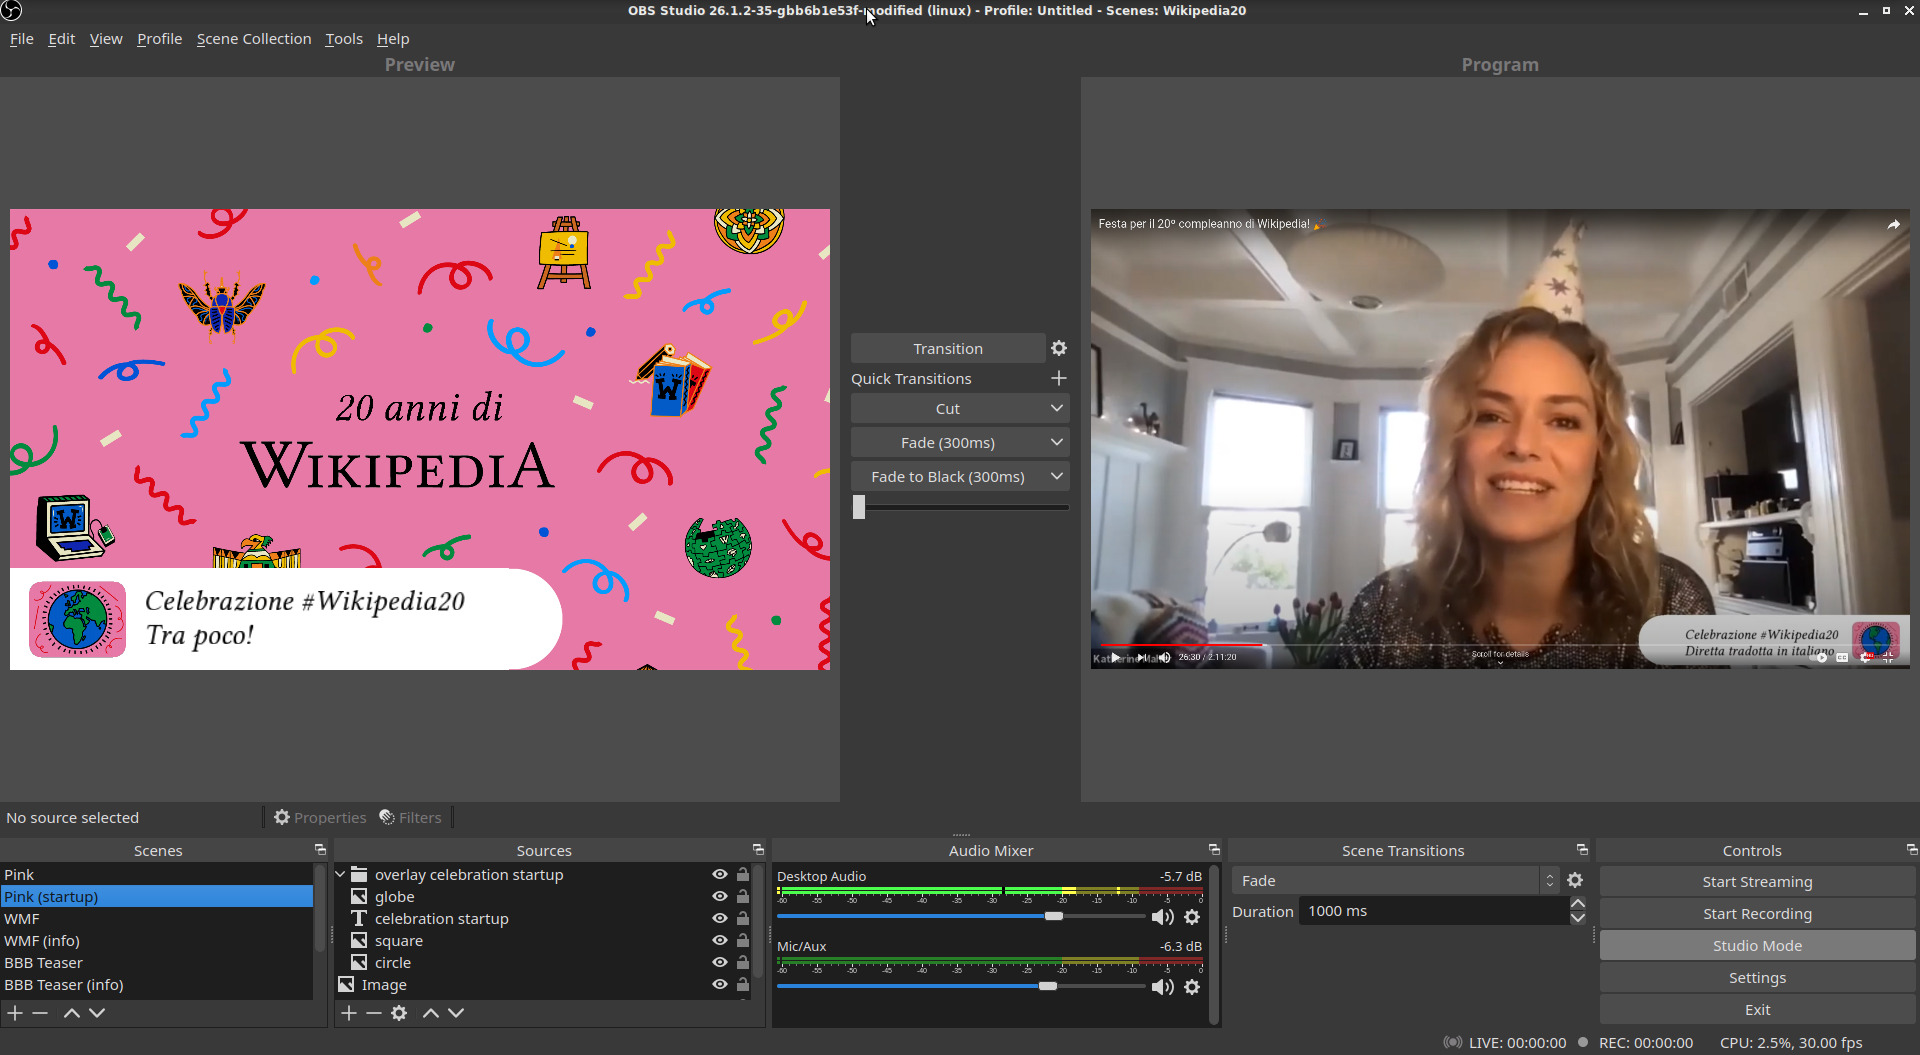This screenshot has width=1920, height=1055.
Task: Open the Fade to Black duration dropdown
Action: tap(1056, 476)
